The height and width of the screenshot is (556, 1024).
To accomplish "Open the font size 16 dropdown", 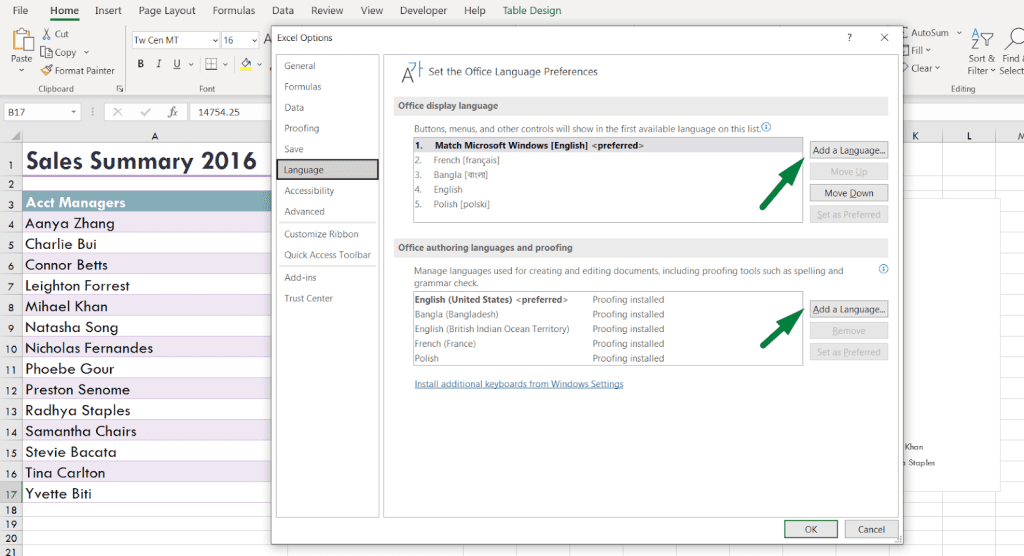I will click(x=254, y=41).
